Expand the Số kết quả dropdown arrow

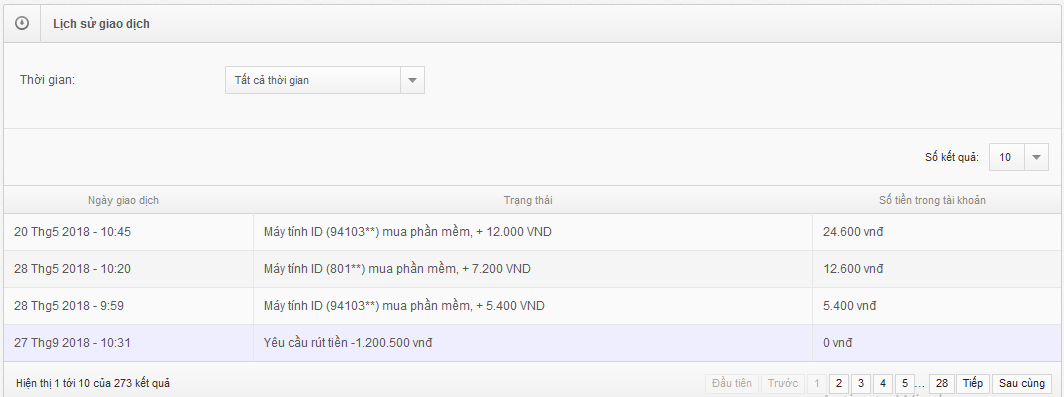point(1036,157)
